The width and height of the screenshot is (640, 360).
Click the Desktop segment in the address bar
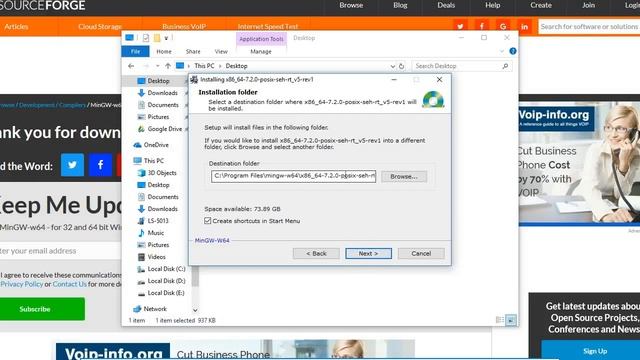236,66
